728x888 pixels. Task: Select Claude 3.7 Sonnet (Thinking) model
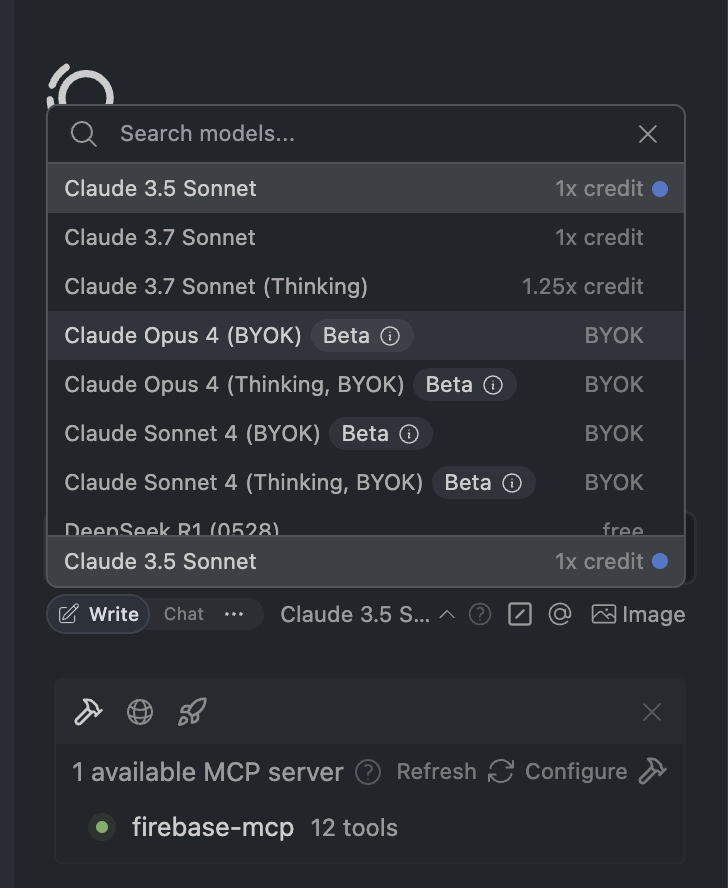(x=366, y=287)
